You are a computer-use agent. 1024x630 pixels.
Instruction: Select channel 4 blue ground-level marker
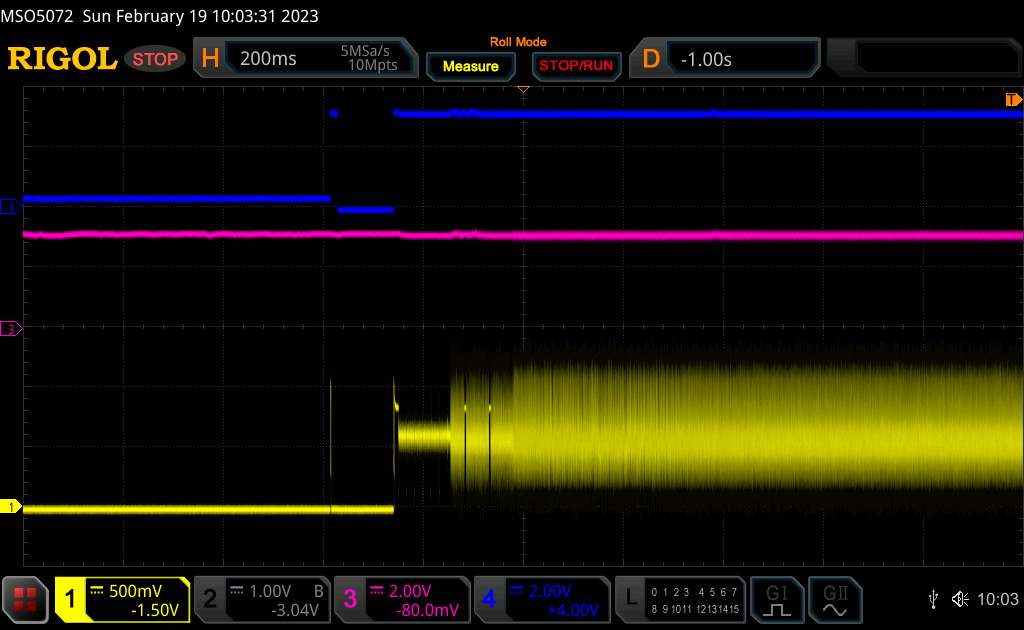[10, 207]
